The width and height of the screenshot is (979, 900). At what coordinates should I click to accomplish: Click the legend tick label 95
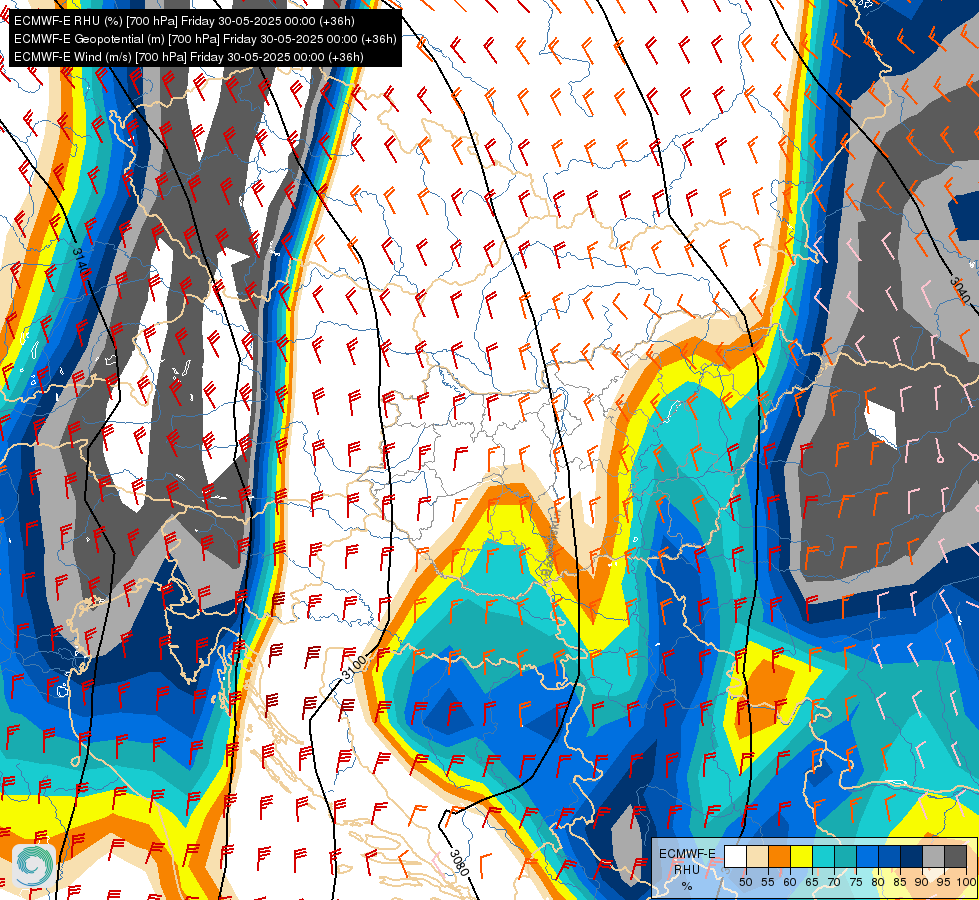[943, 882]
